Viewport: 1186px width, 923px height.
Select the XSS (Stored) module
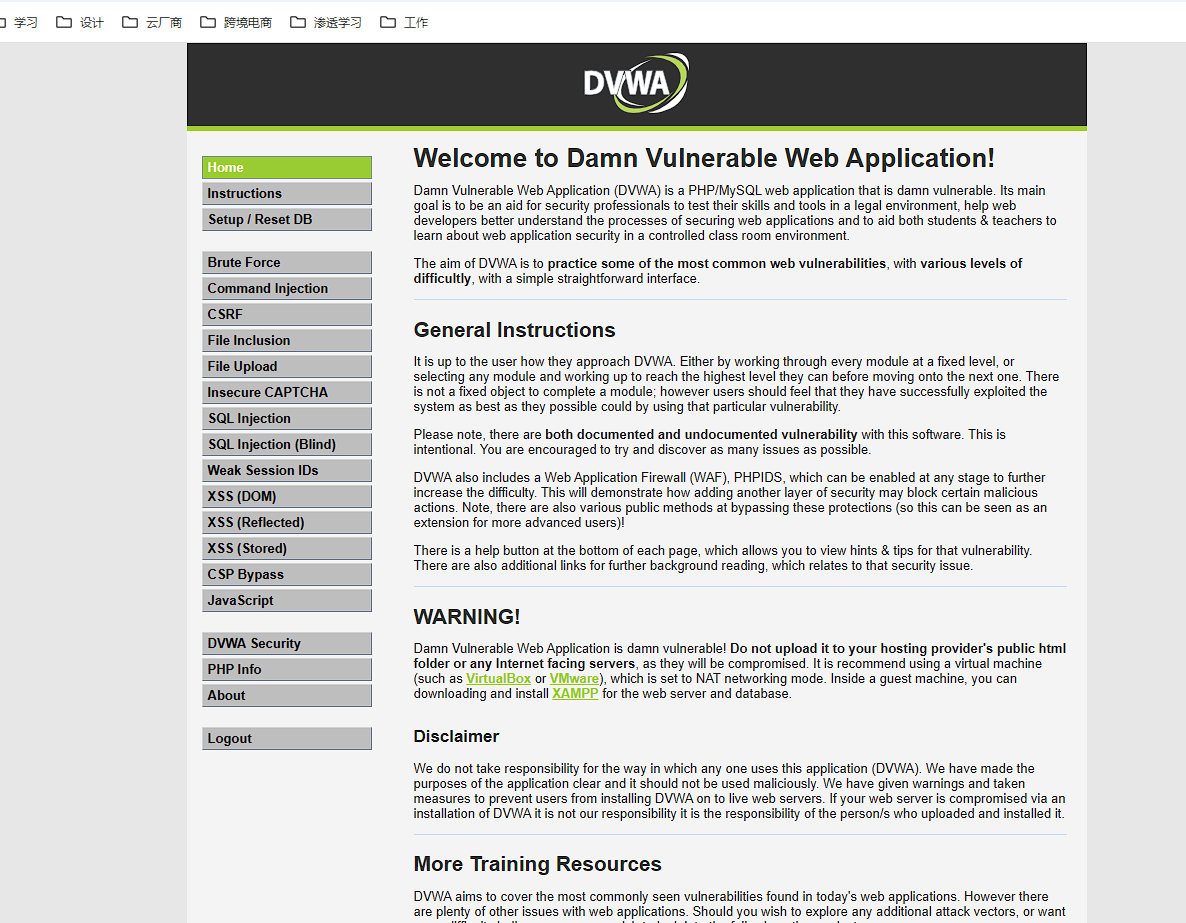pyautogui.click(x=286, y=549)
